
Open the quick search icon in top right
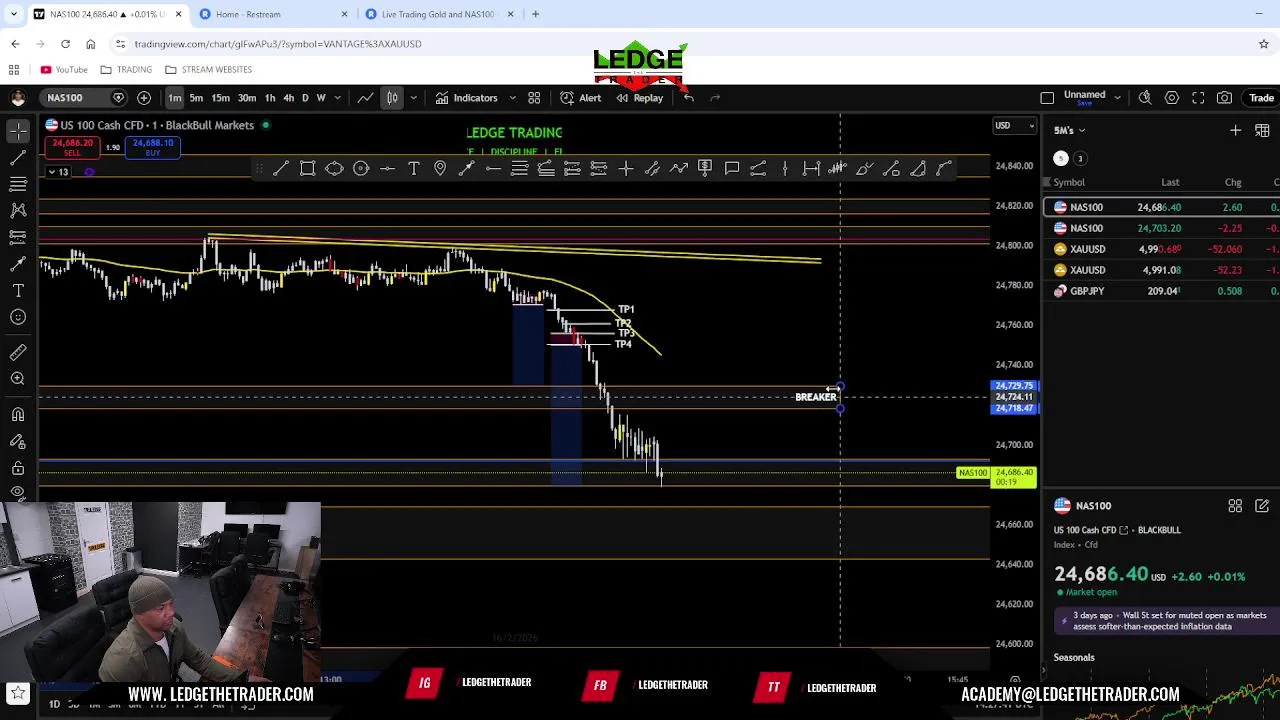(1145, 98)
